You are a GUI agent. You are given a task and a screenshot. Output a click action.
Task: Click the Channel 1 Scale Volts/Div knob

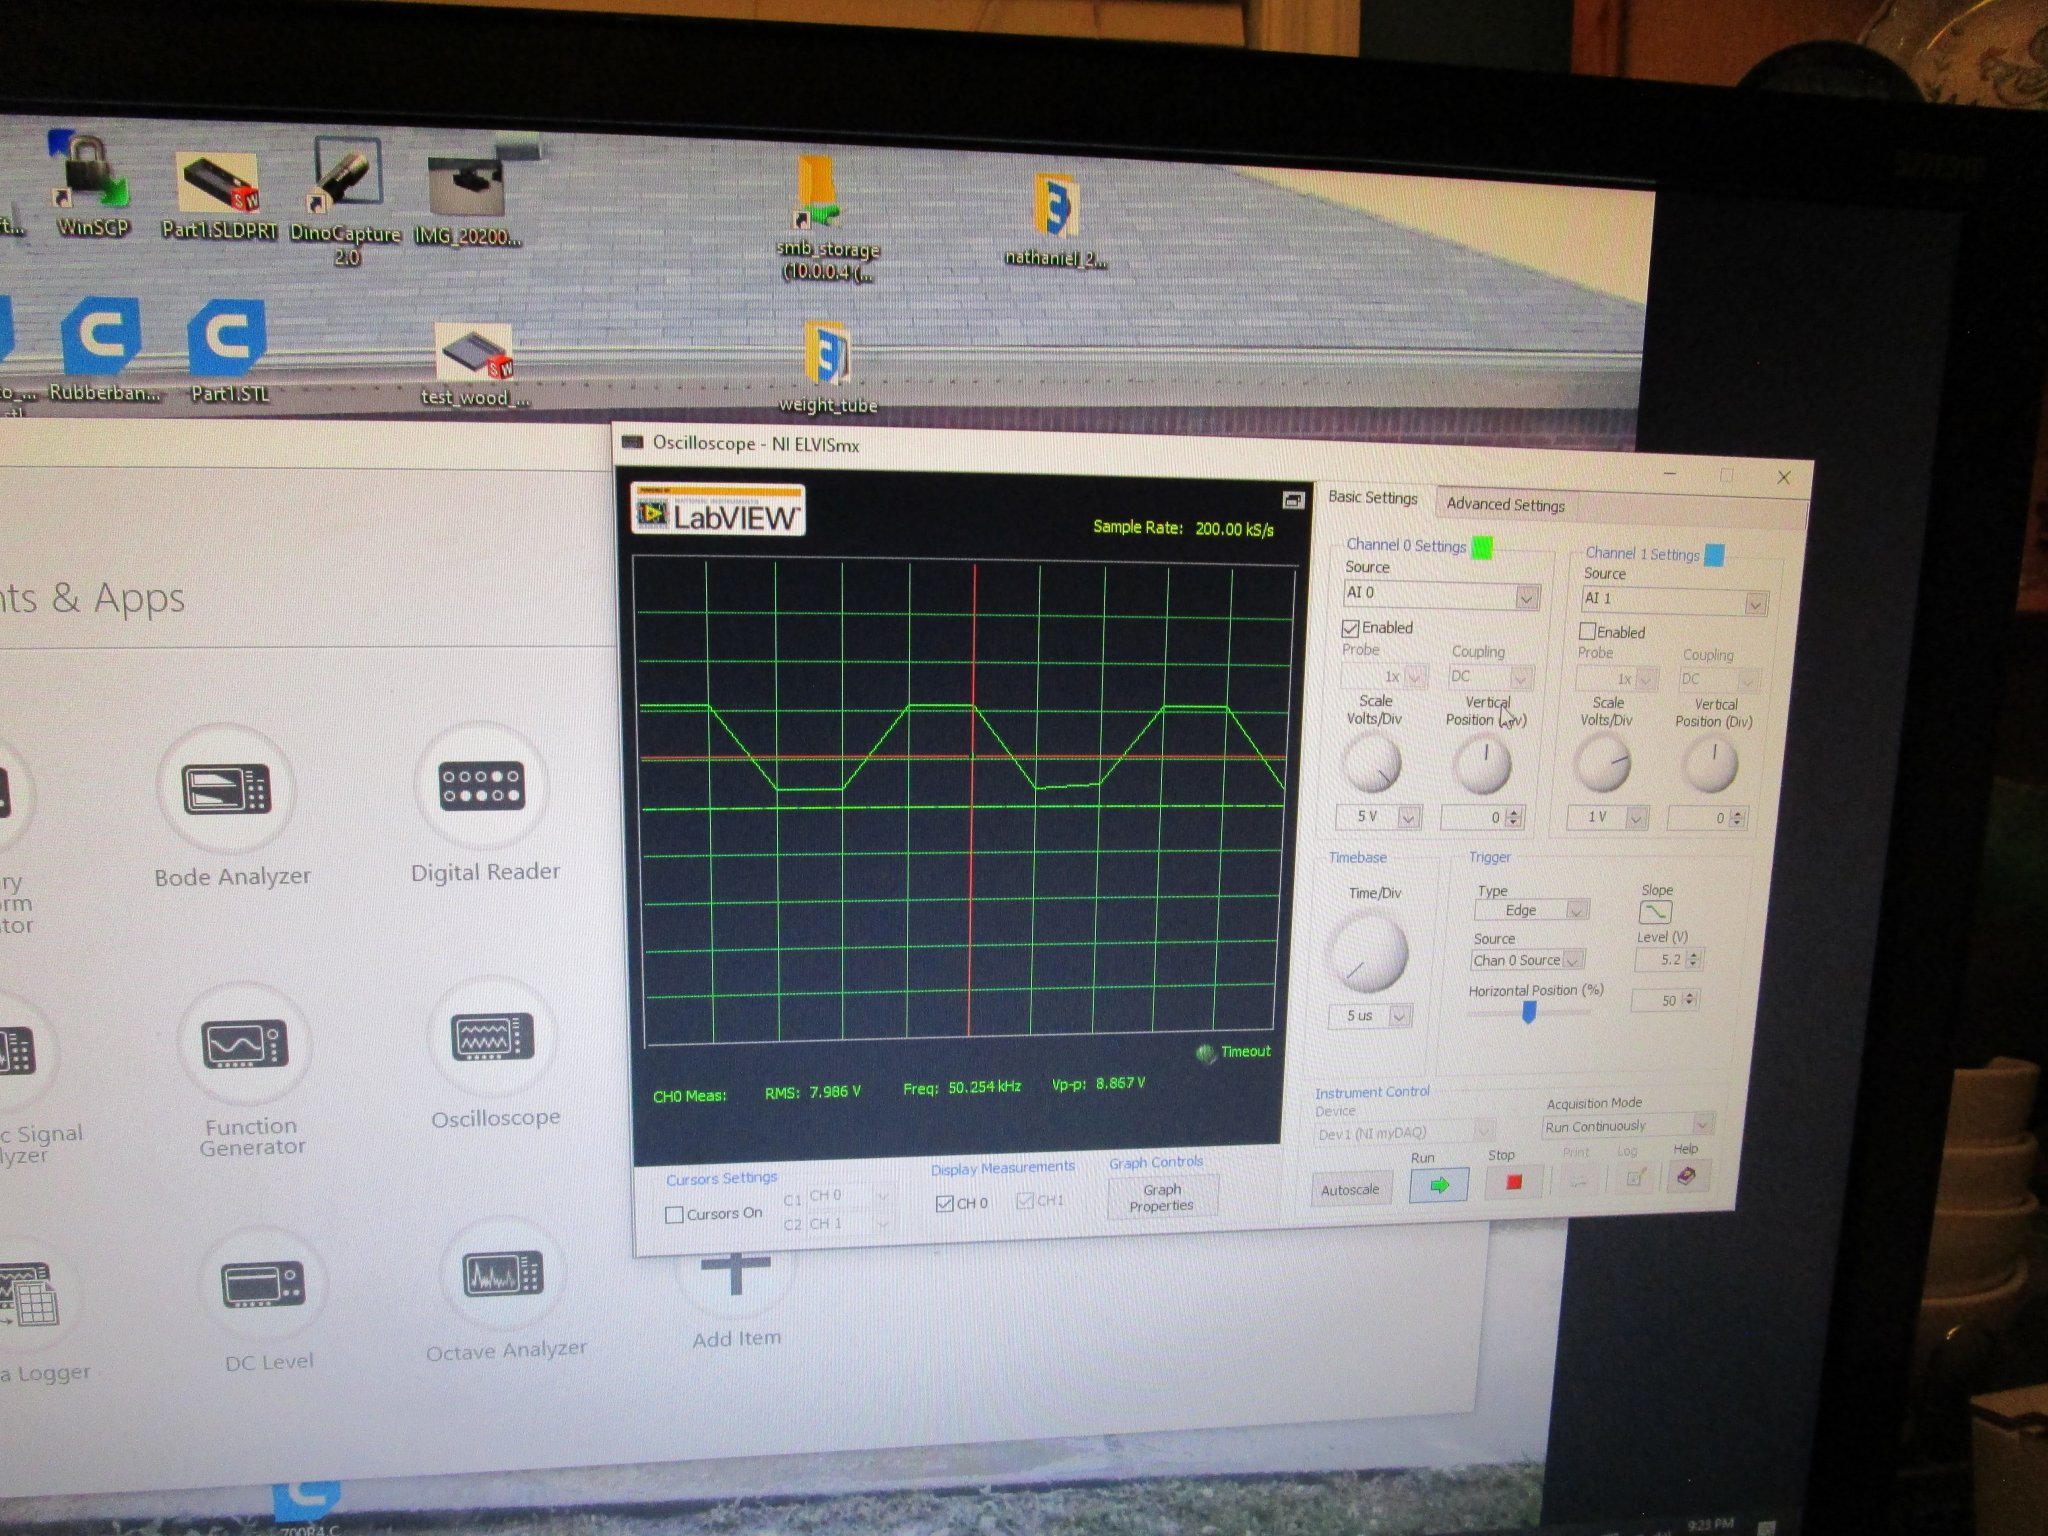click(1603, 765)
